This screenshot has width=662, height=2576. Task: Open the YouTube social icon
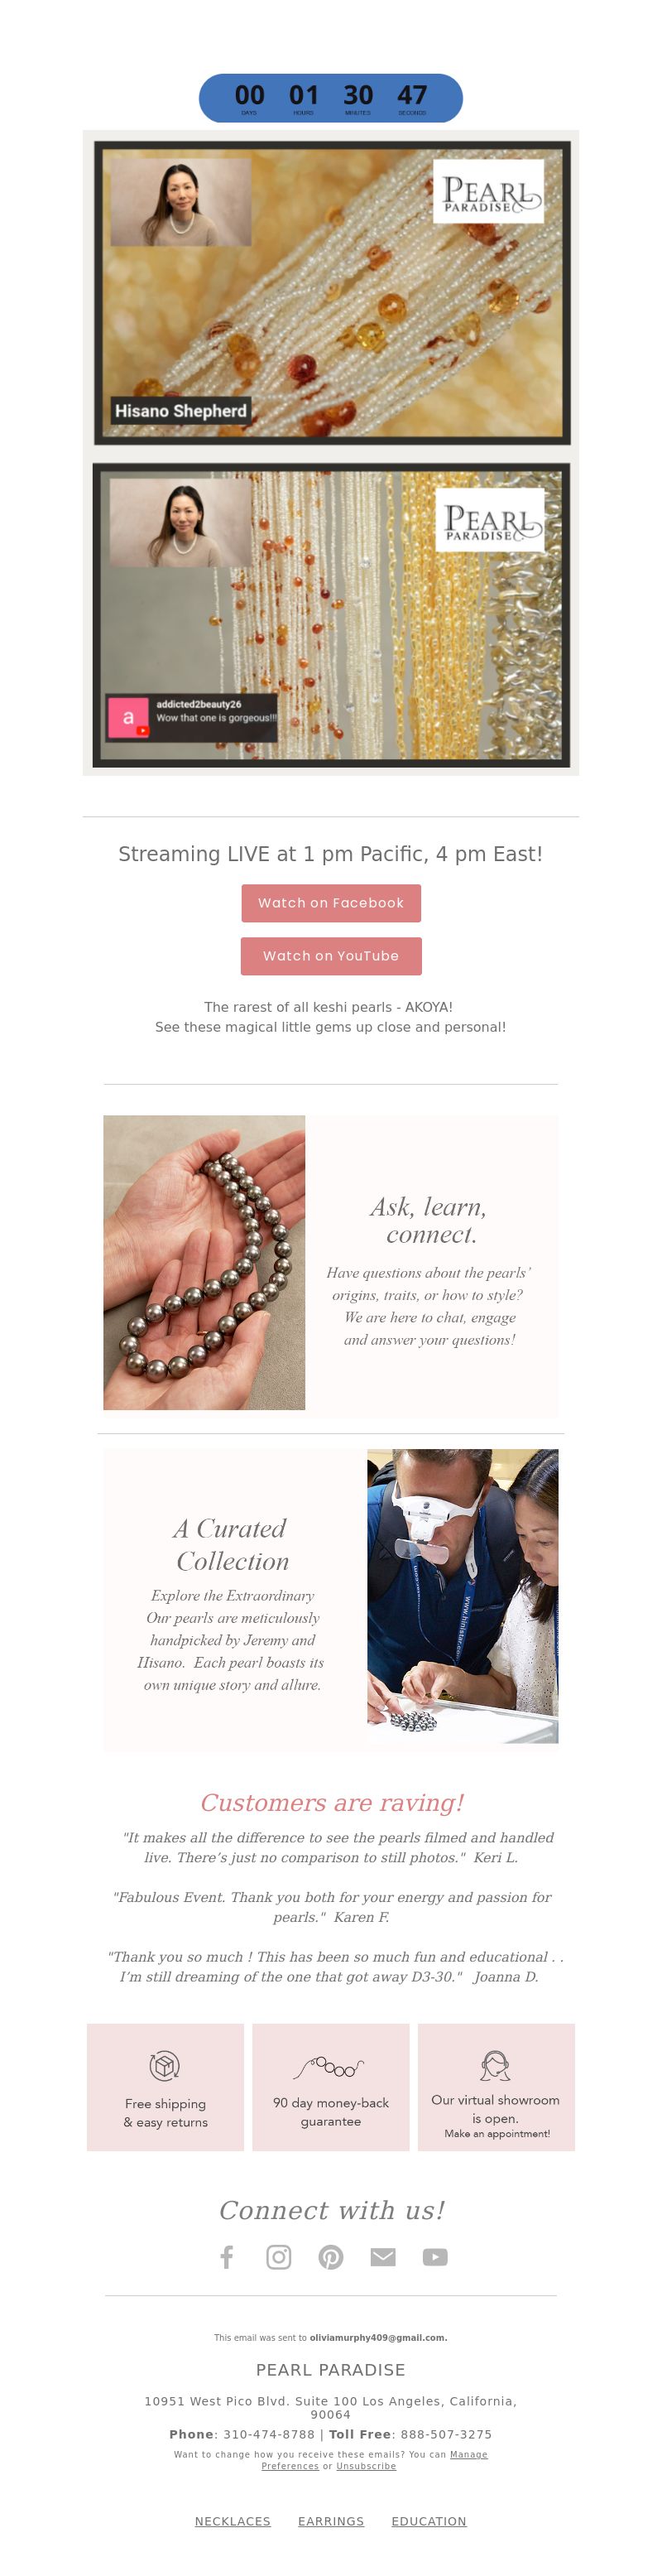(x=435, y=2257)
